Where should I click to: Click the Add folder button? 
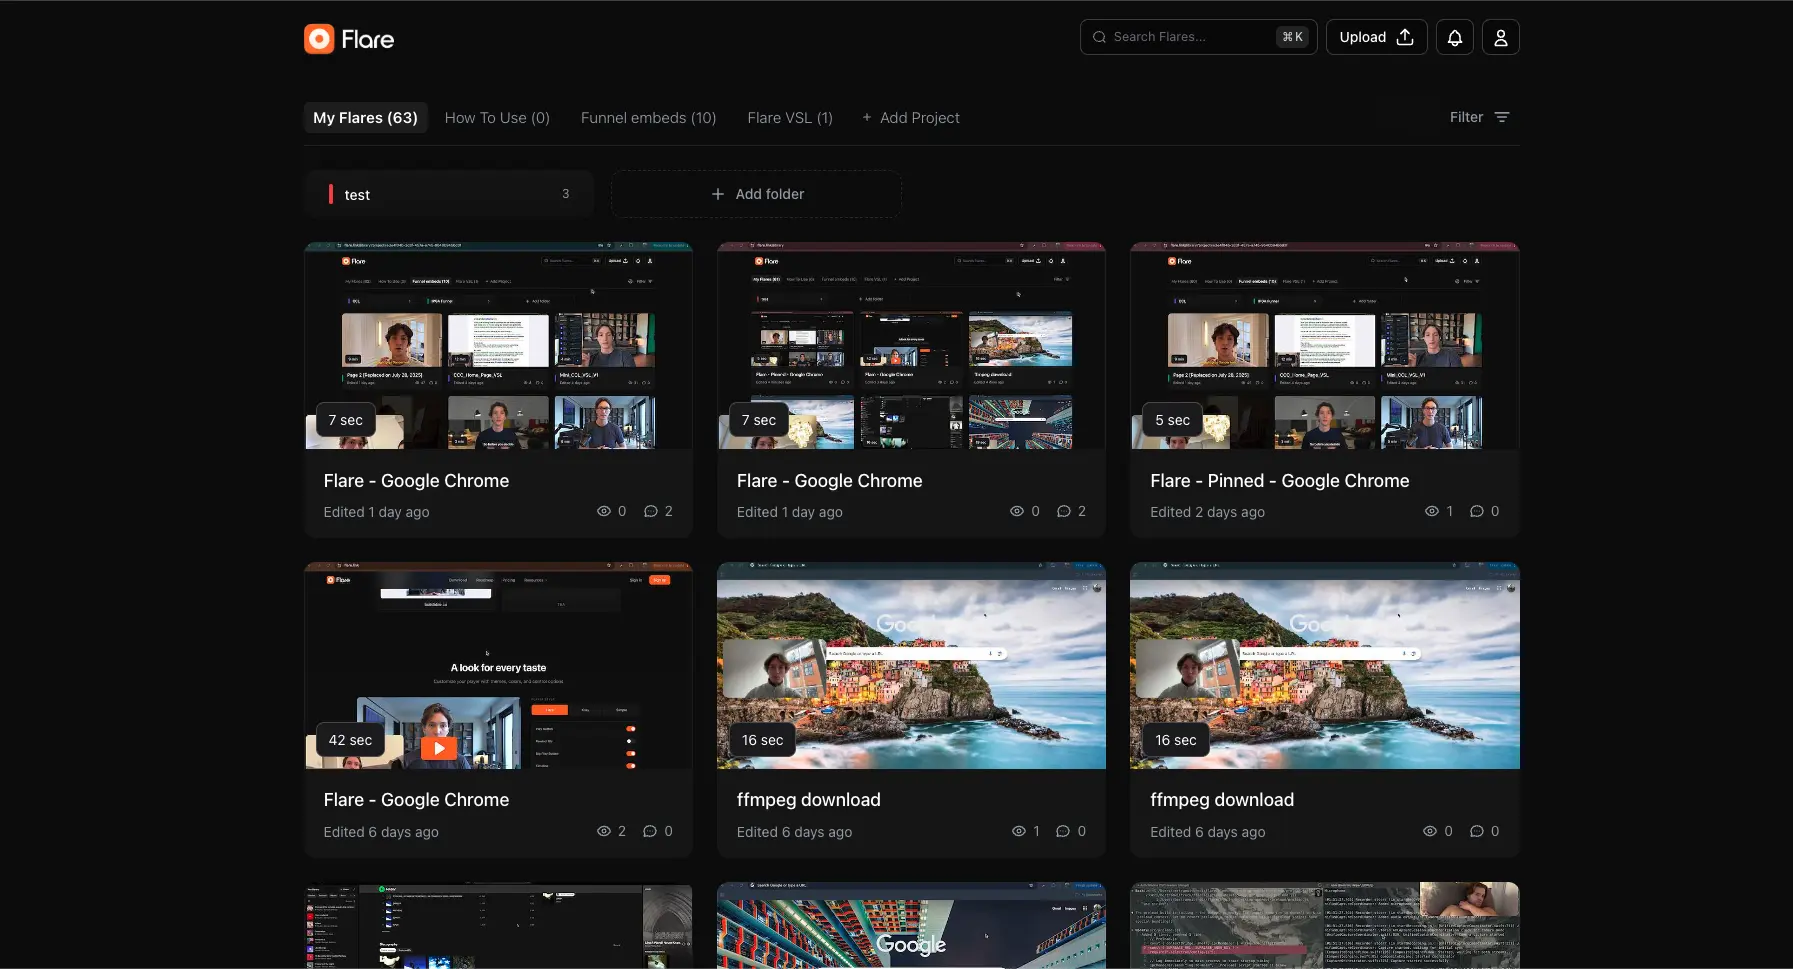pyautogui.click(x=756, y=194)
